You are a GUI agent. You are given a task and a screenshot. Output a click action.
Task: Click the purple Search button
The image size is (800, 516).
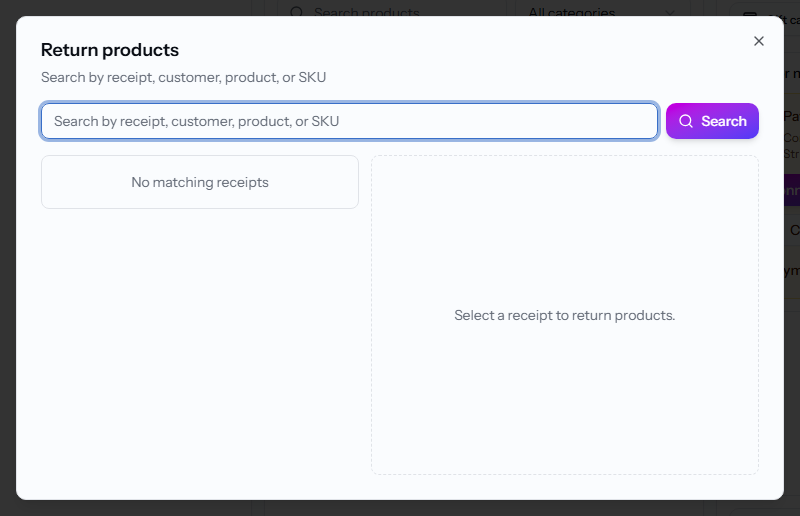[x=712, y=121]
